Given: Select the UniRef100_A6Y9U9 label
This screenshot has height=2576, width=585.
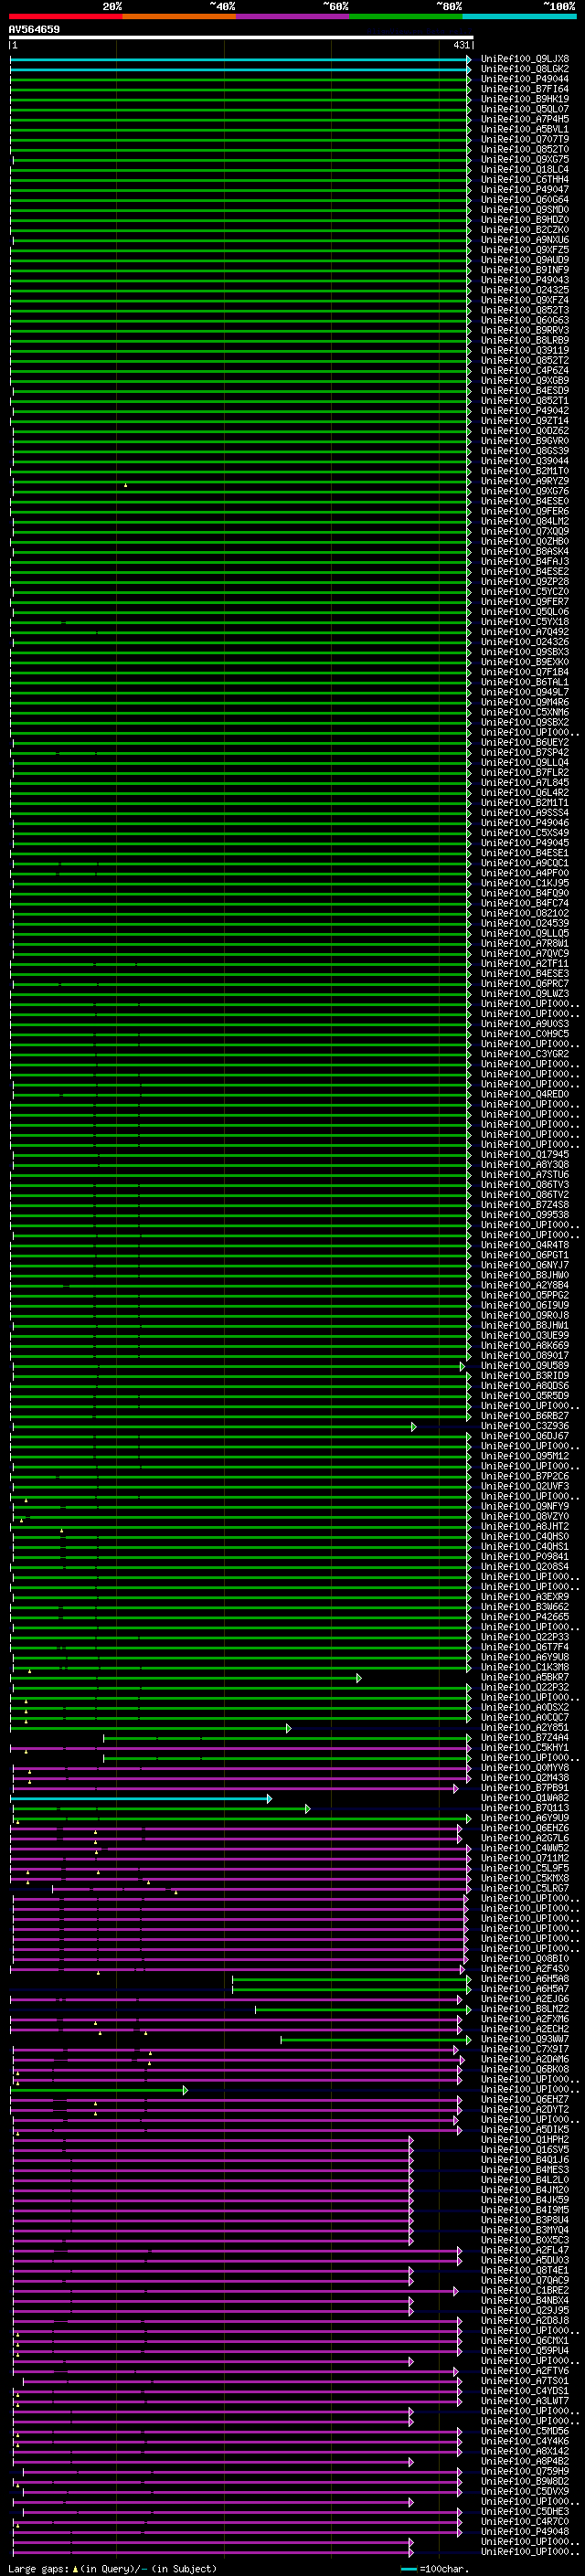Looking at the screenshot, I should coord(525,1818).
